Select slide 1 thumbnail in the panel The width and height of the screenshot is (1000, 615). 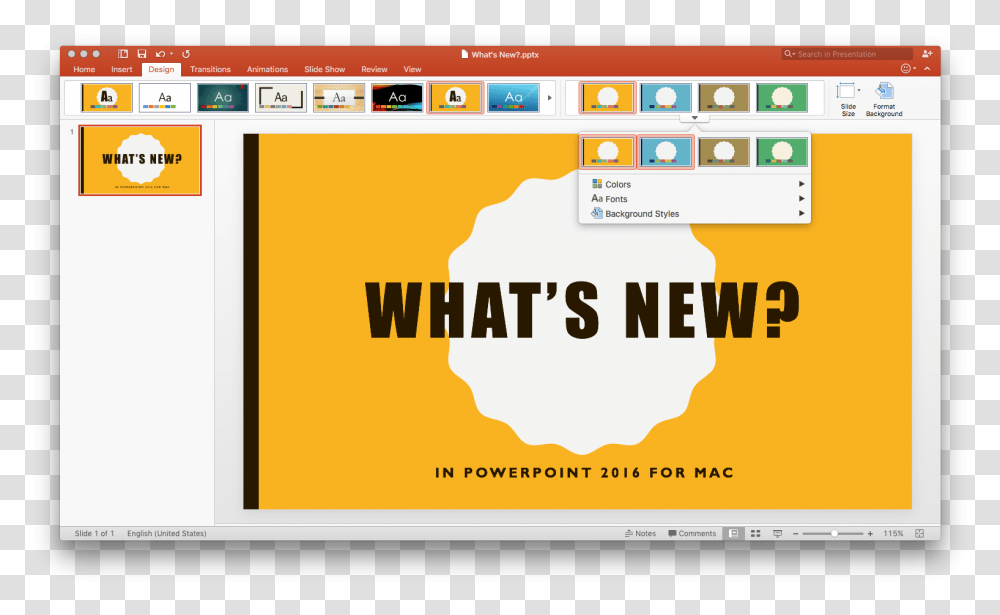click(140, 160)
